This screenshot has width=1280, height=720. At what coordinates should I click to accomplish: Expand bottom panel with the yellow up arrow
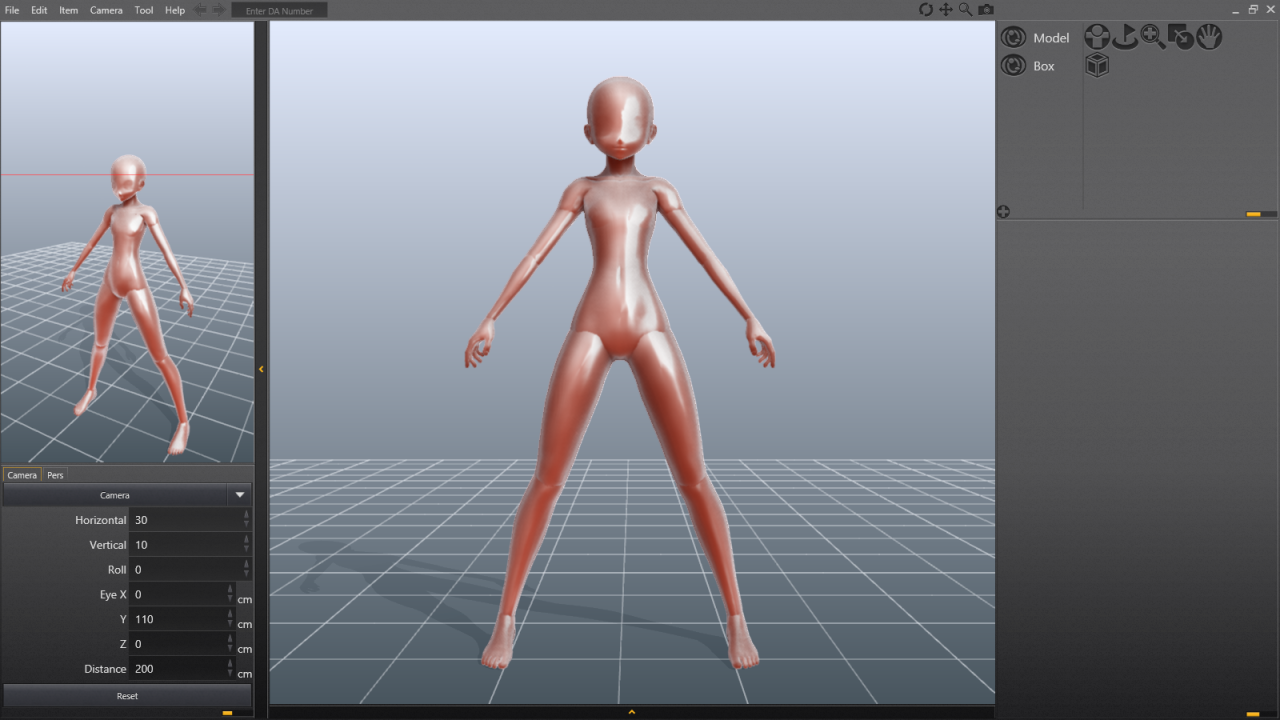pyautogui.click(x=631, y=712)
